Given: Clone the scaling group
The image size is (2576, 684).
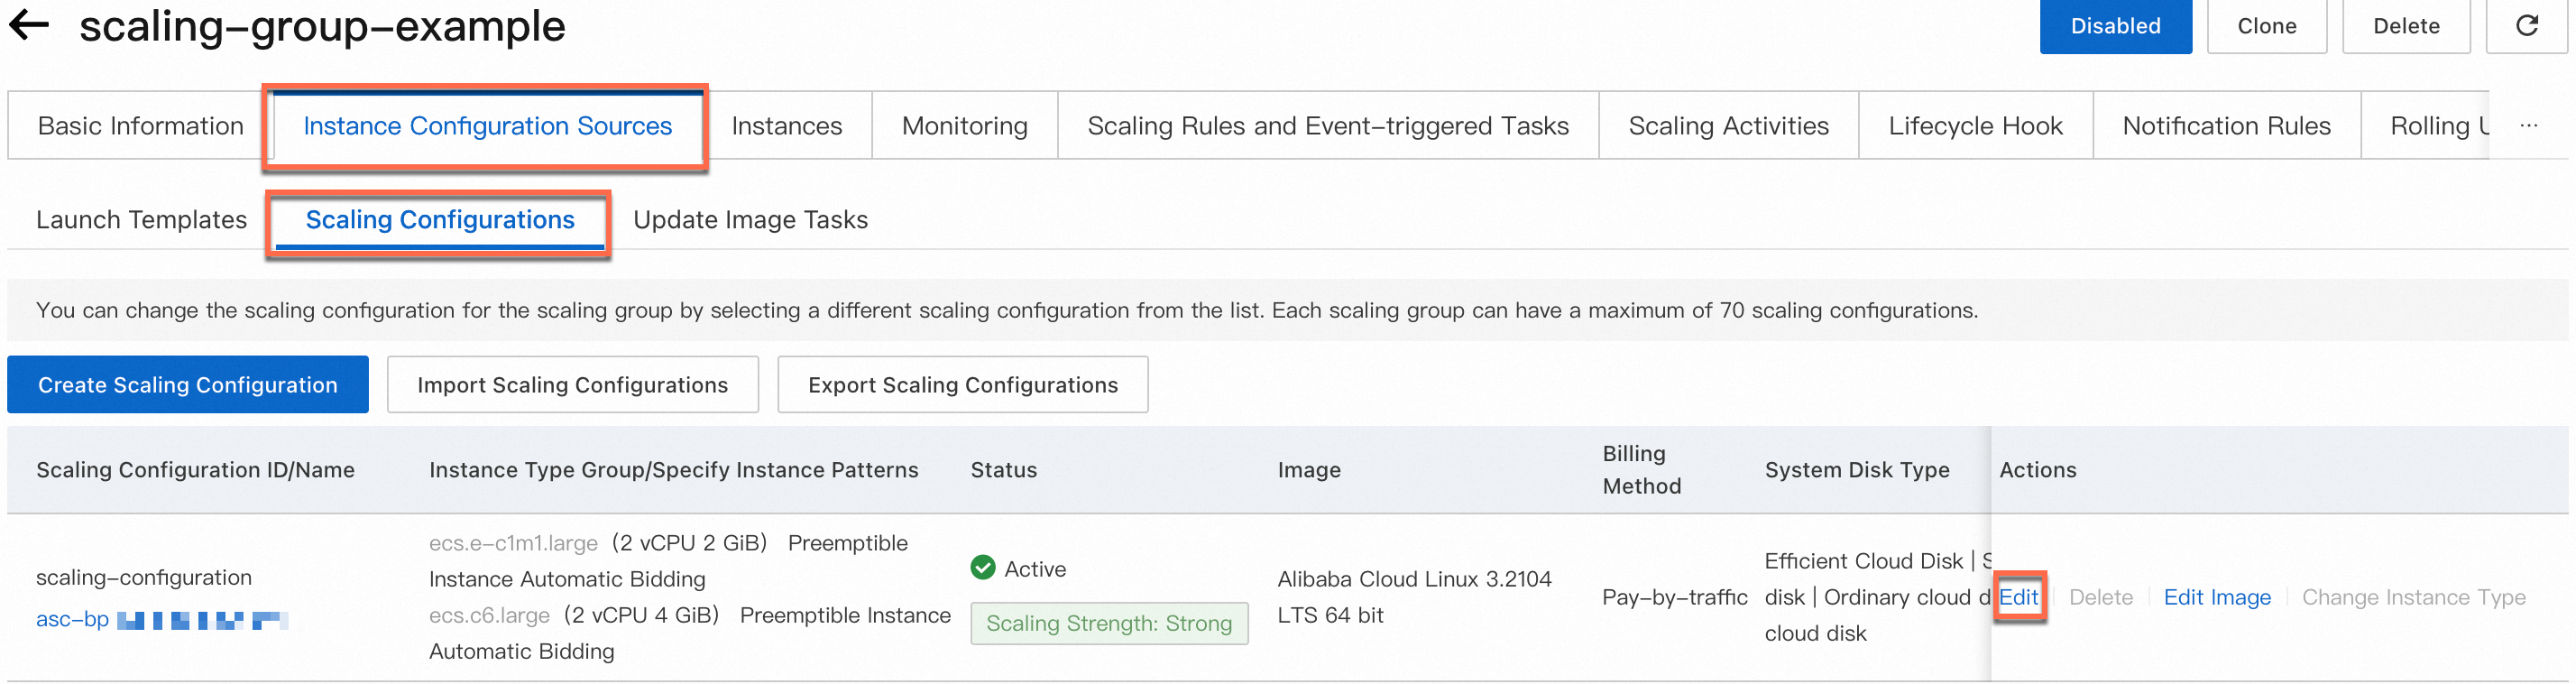Looking at the screenshot, I should click(2266, 26).
